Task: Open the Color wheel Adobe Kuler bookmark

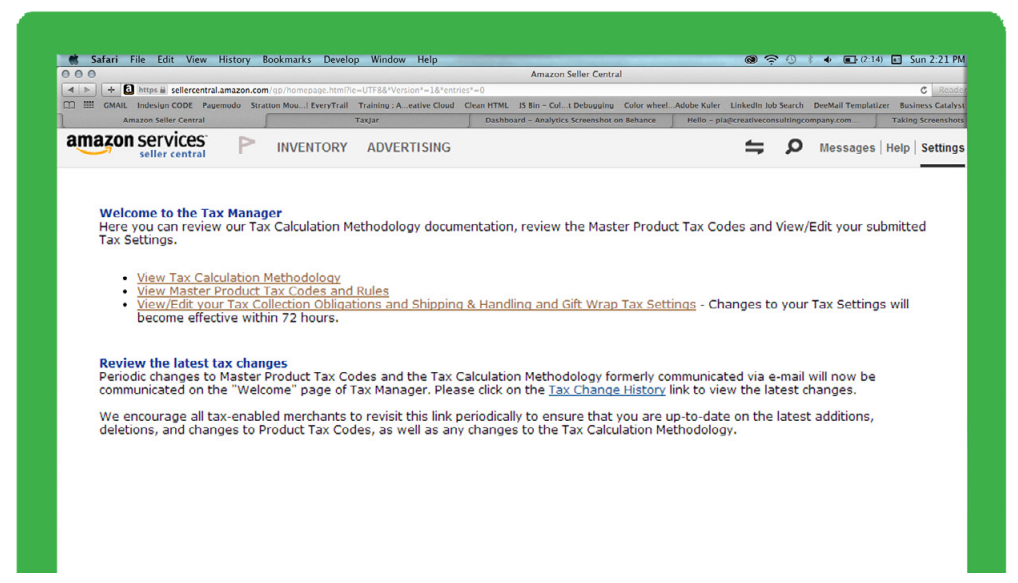Action: pyautogui.click(x=672, y=105)
